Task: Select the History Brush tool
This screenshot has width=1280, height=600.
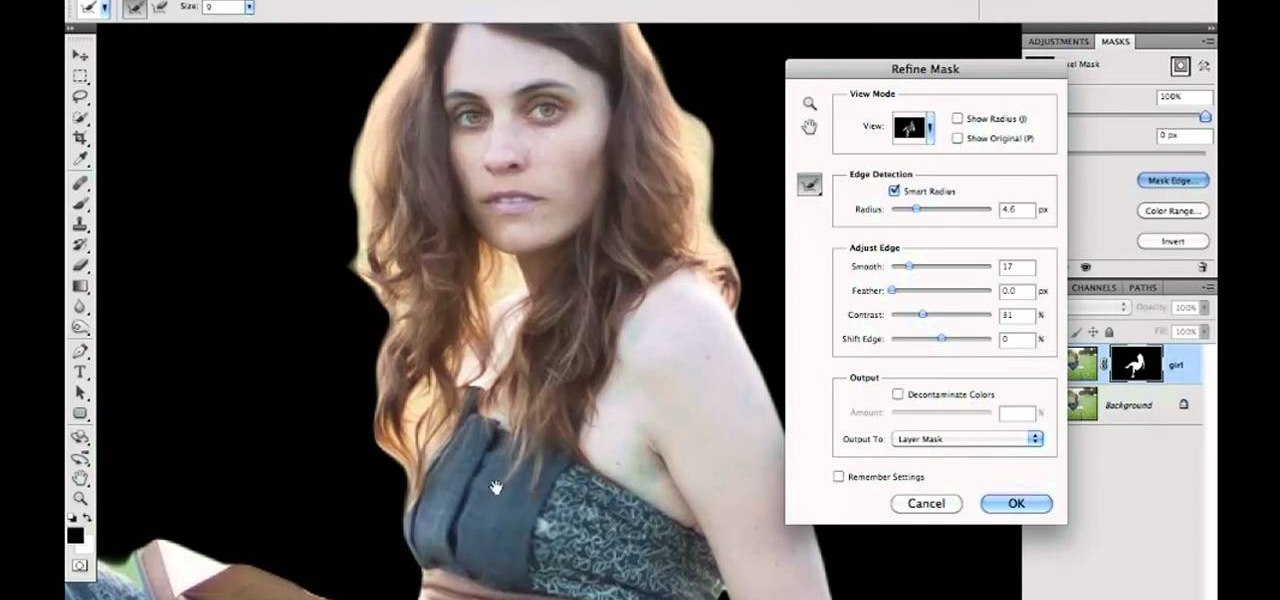Action: 80,244
